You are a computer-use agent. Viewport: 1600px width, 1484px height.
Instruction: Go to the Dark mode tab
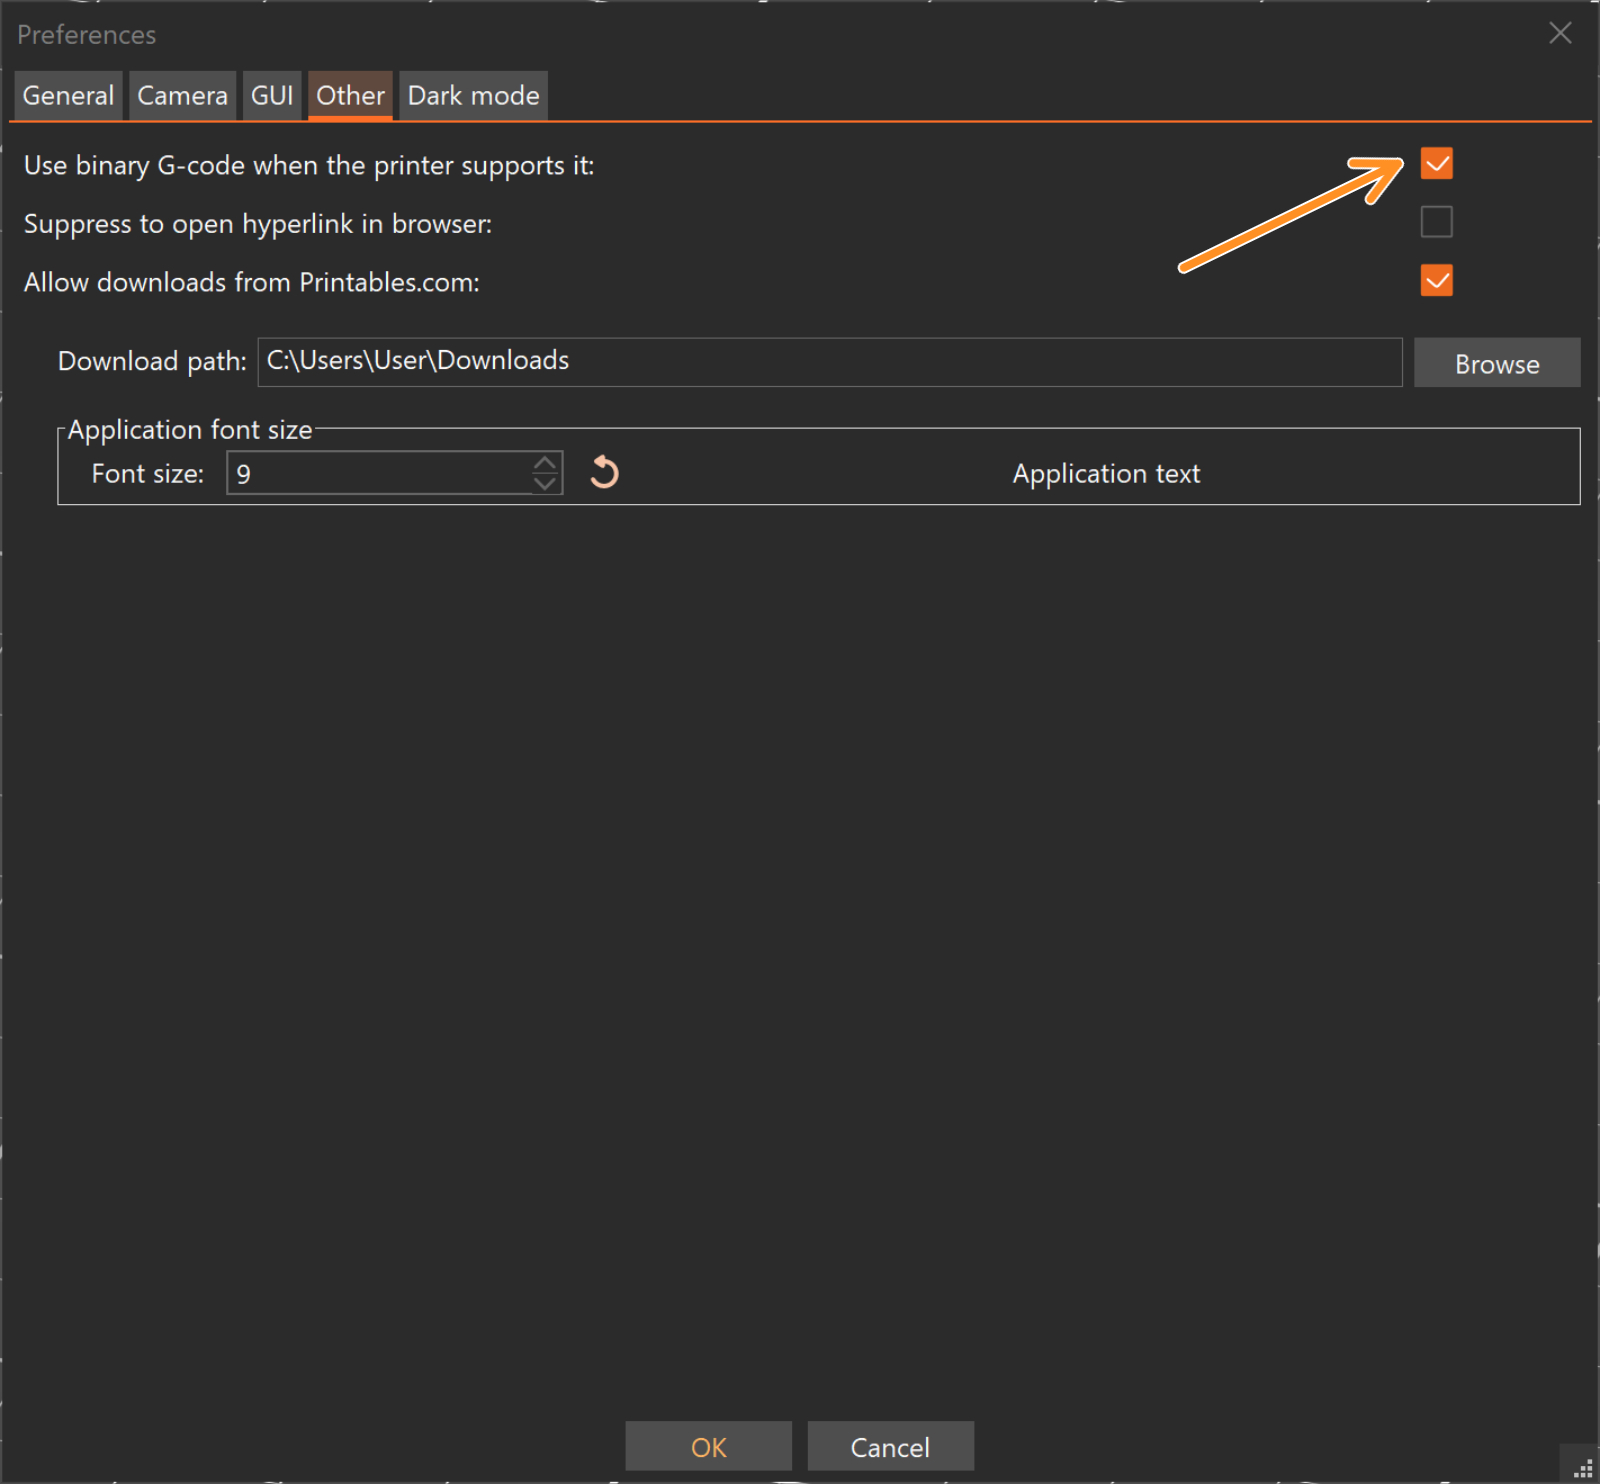pos(473,96)
